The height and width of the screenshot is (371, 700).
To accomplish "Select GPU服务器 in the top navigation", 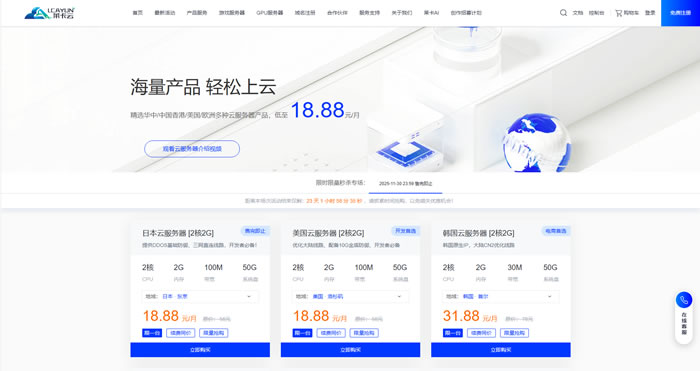I will pos(270,13).
